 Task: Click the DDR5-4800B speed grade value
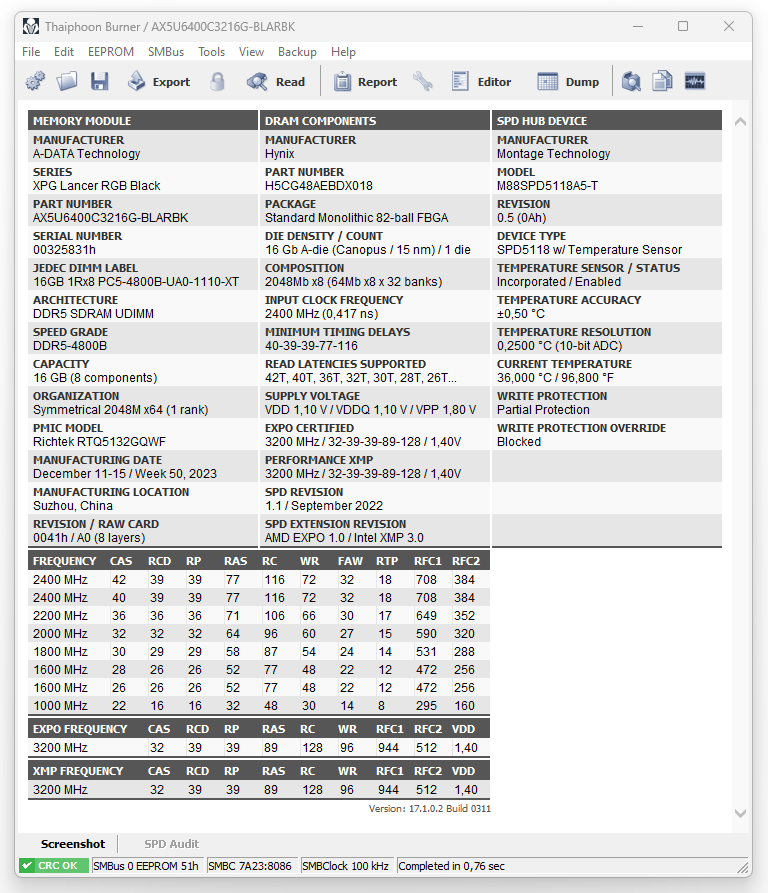pyautogui.click(x=70, y=346)
